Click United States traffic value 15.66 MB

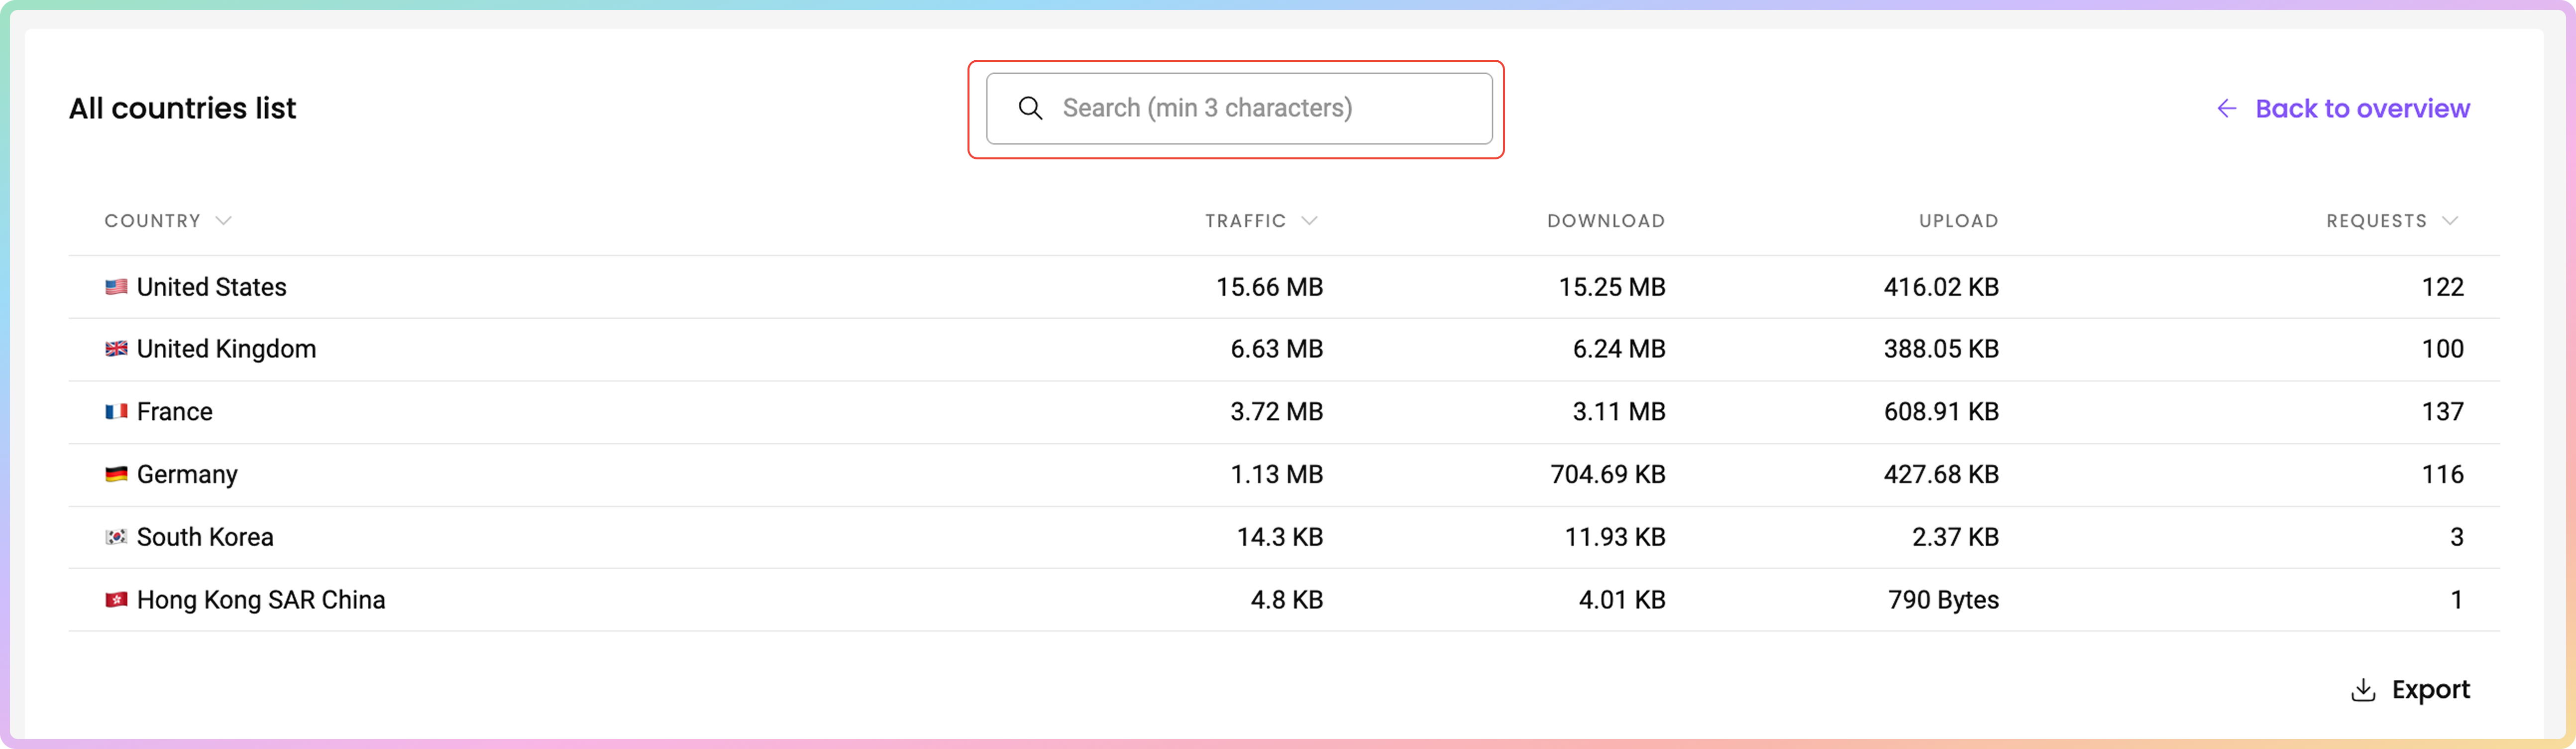[1268, 287]
